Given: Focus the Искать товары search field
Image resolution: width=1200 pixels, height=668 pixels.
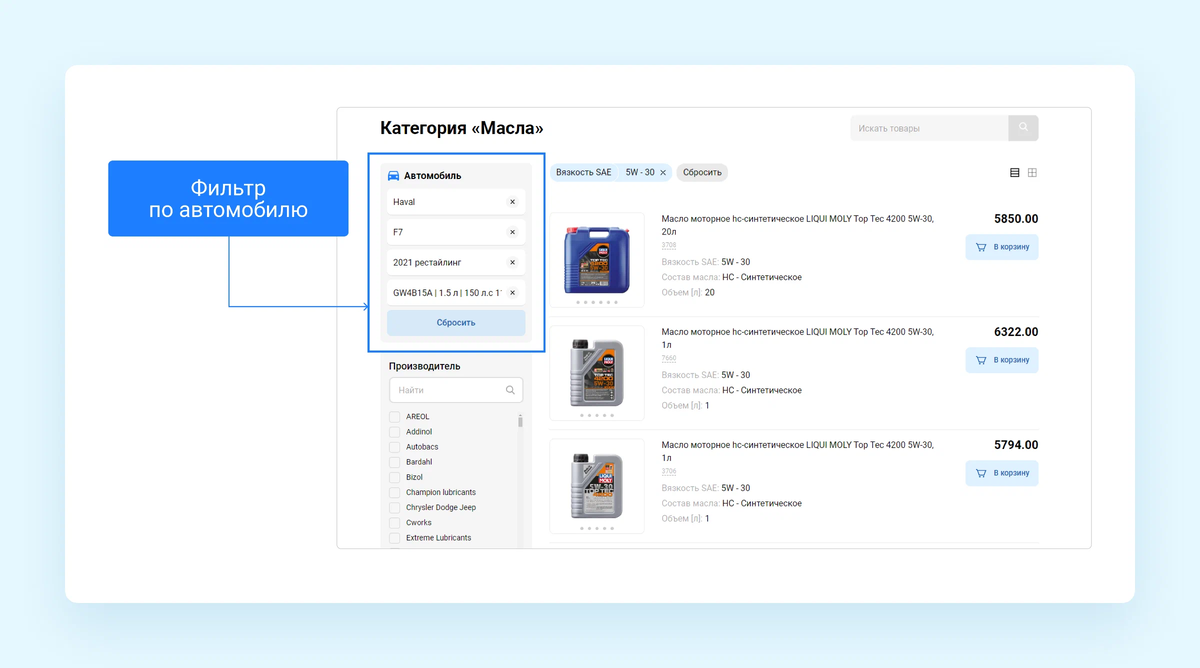Looking at the screenshot, I should pos(929,128).
